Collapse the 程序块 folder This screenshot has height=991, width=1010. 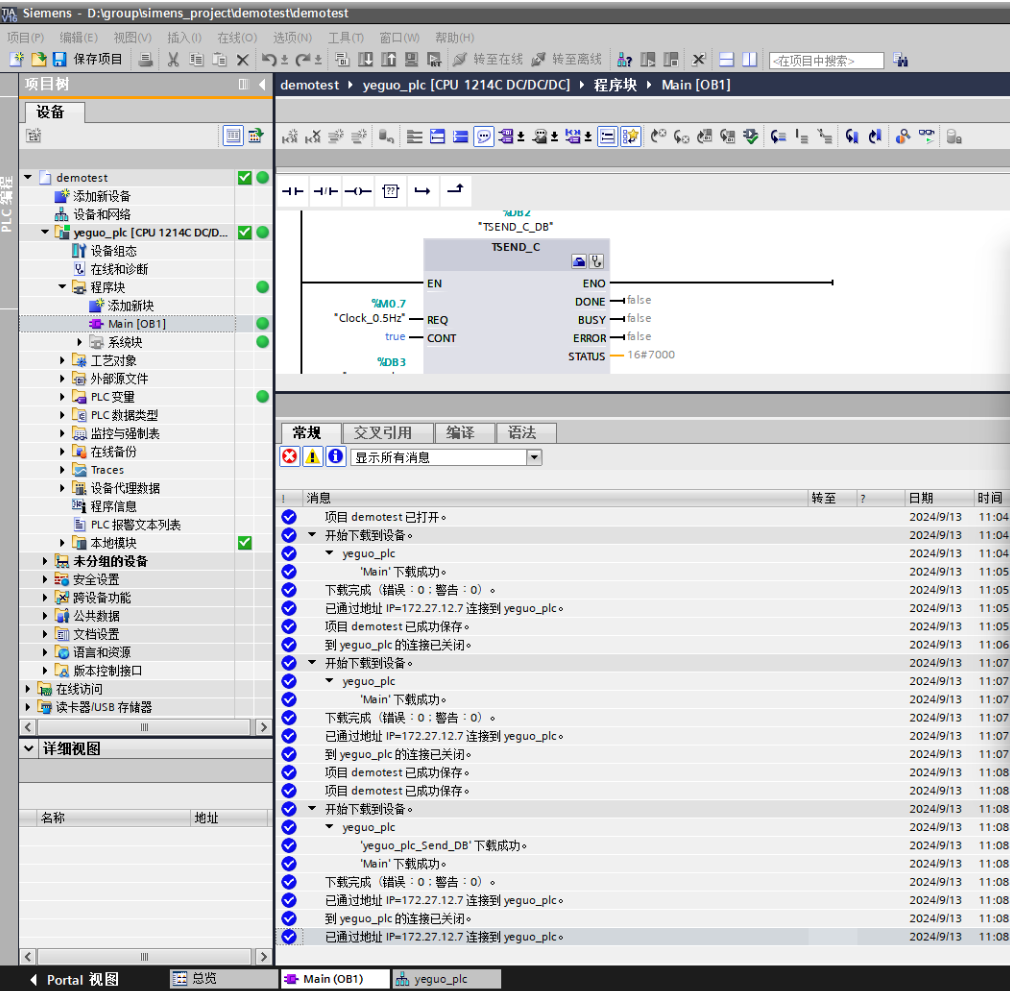63,288
